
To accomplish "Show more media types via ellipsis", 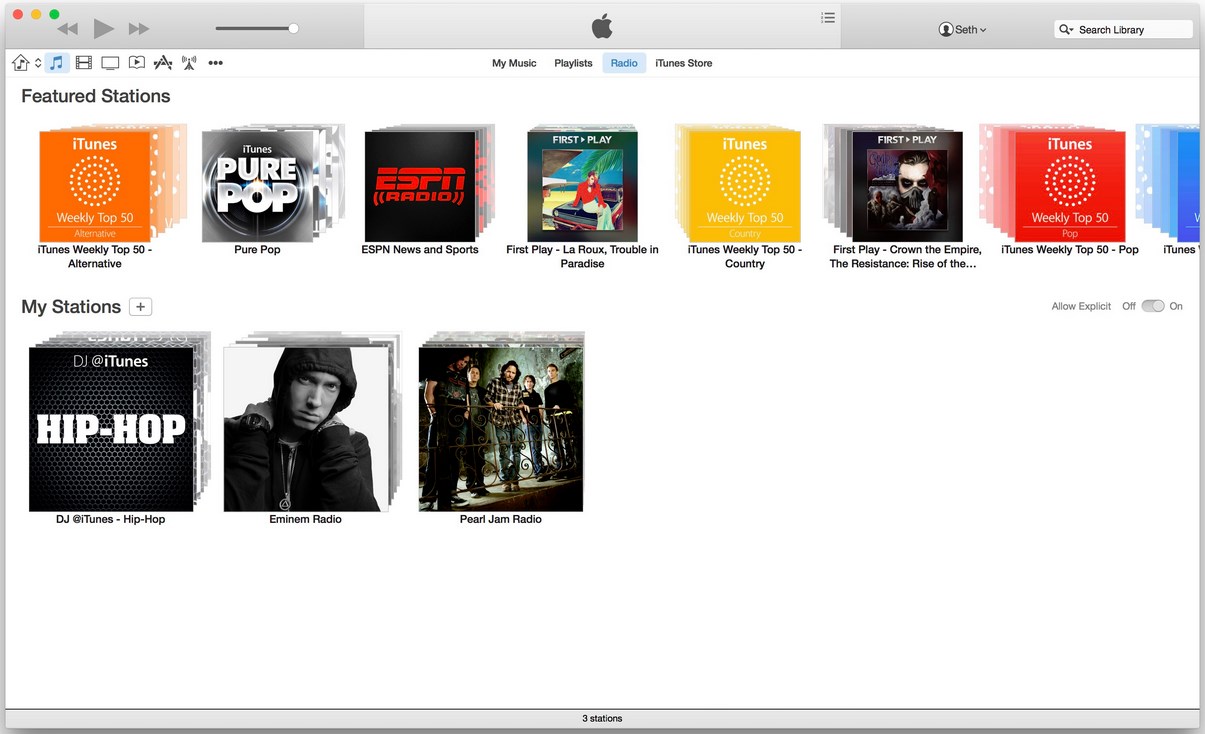I will pos(215,63).
